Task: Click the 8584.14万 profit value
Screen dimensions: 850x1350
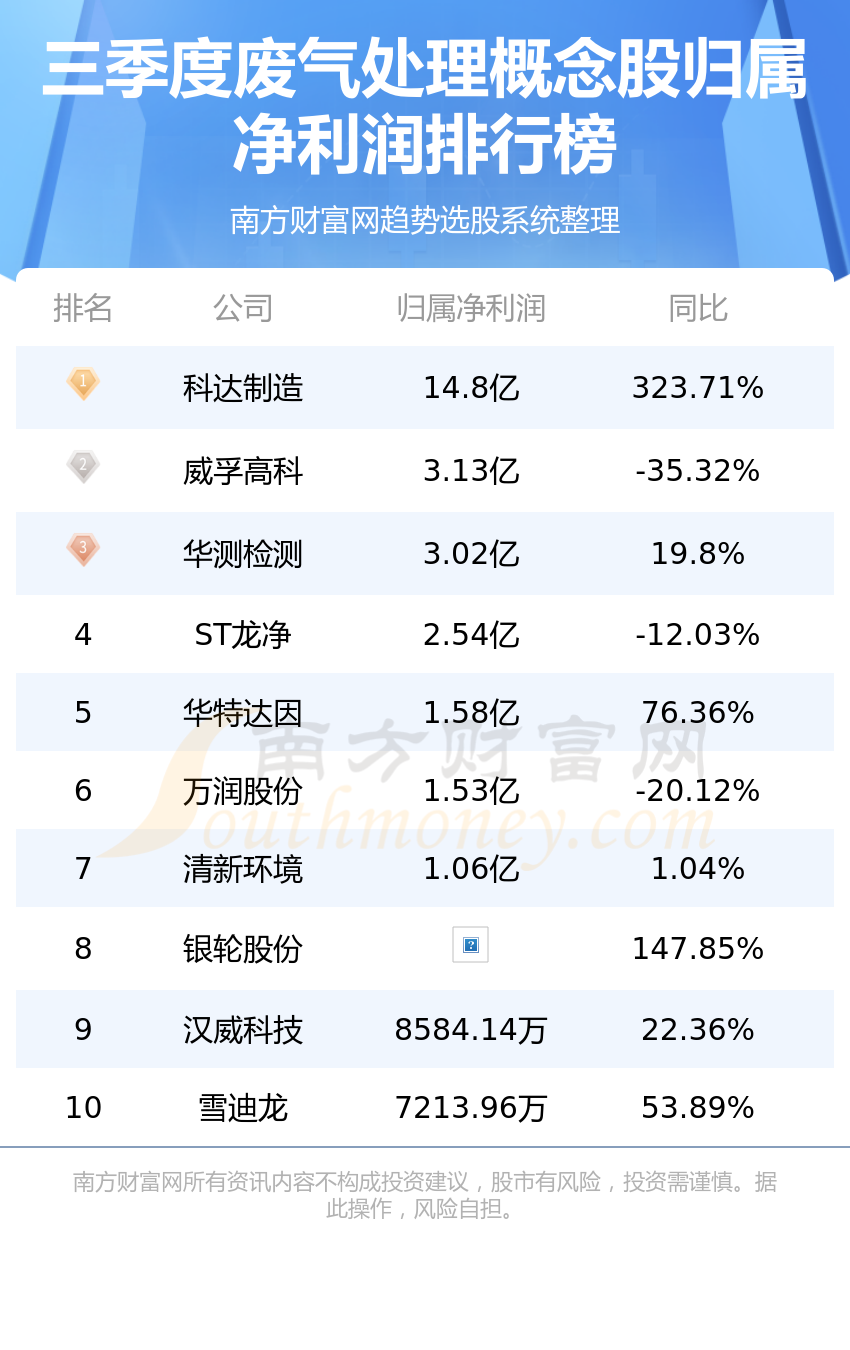Action: (470, 1030)
